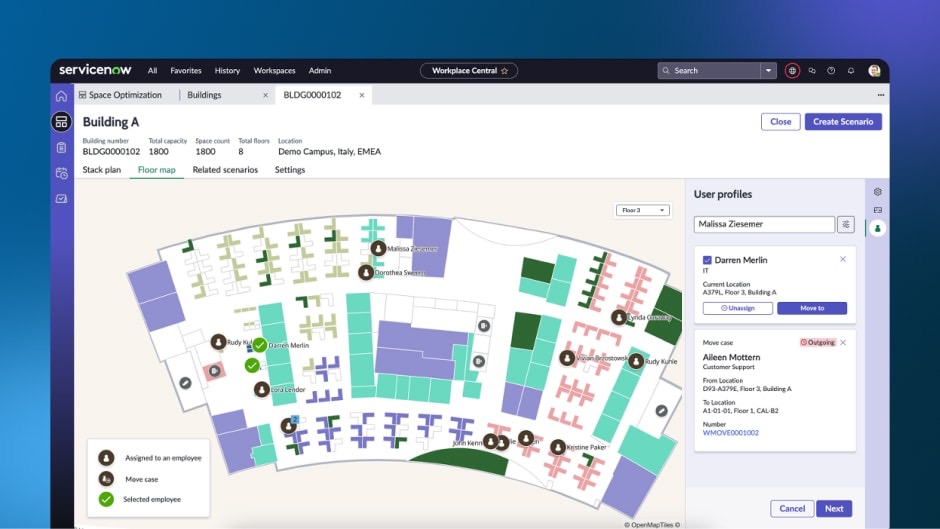The height and width of the screenshot is (529, 940).
Task: Open the Floor 3 dropdown
Action: [x=643, y=210]
